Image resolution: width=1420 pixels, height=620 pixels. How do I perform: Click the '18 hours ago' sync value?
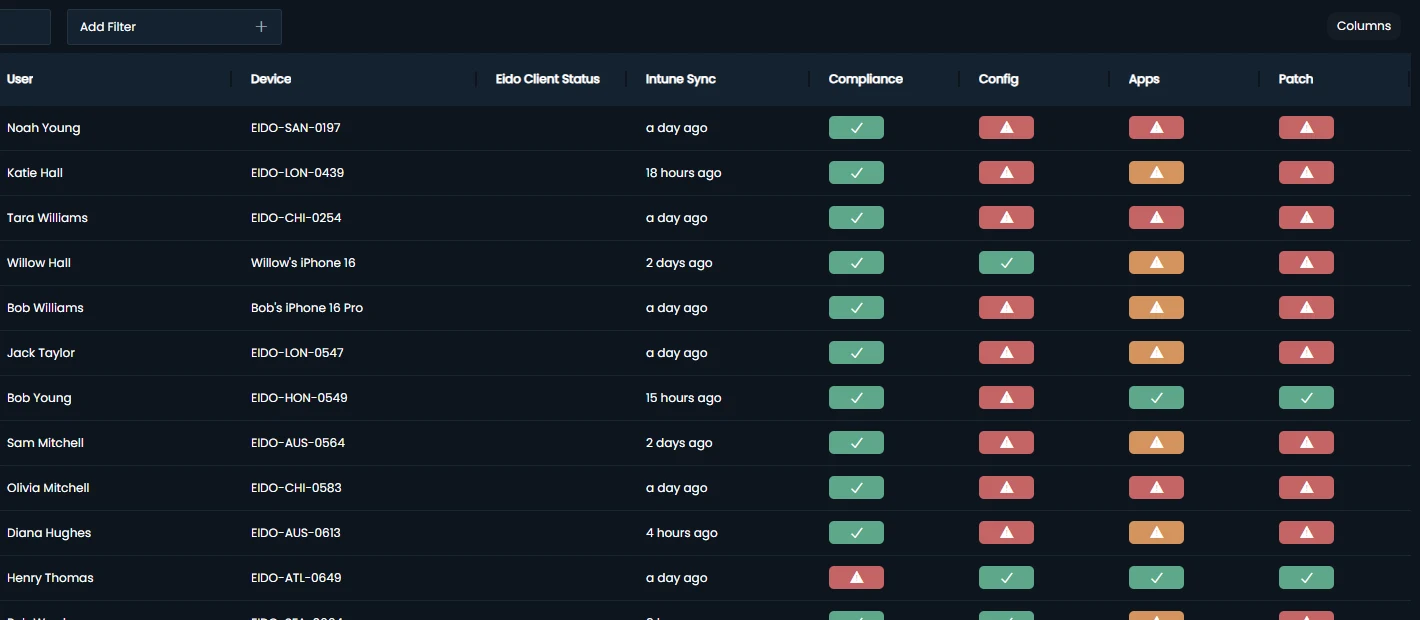pos(683,173)
